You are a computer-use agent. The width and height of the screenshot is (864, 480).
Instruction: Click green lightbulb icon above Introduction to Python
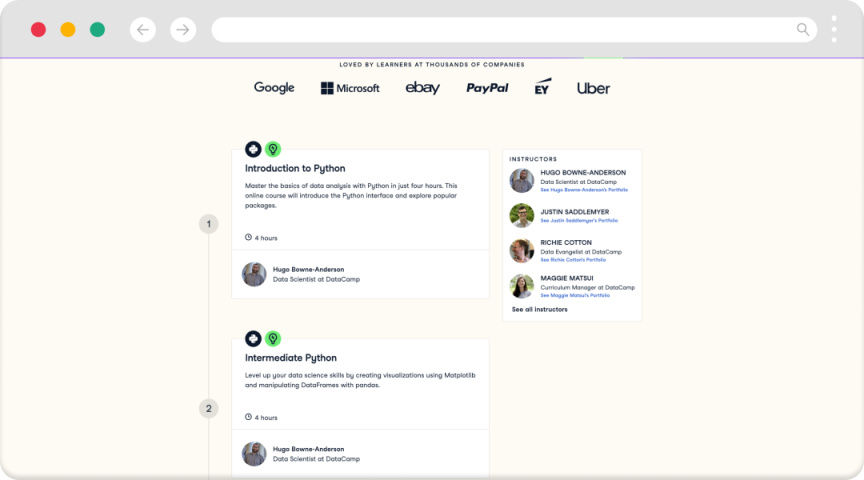pos(273,149)
